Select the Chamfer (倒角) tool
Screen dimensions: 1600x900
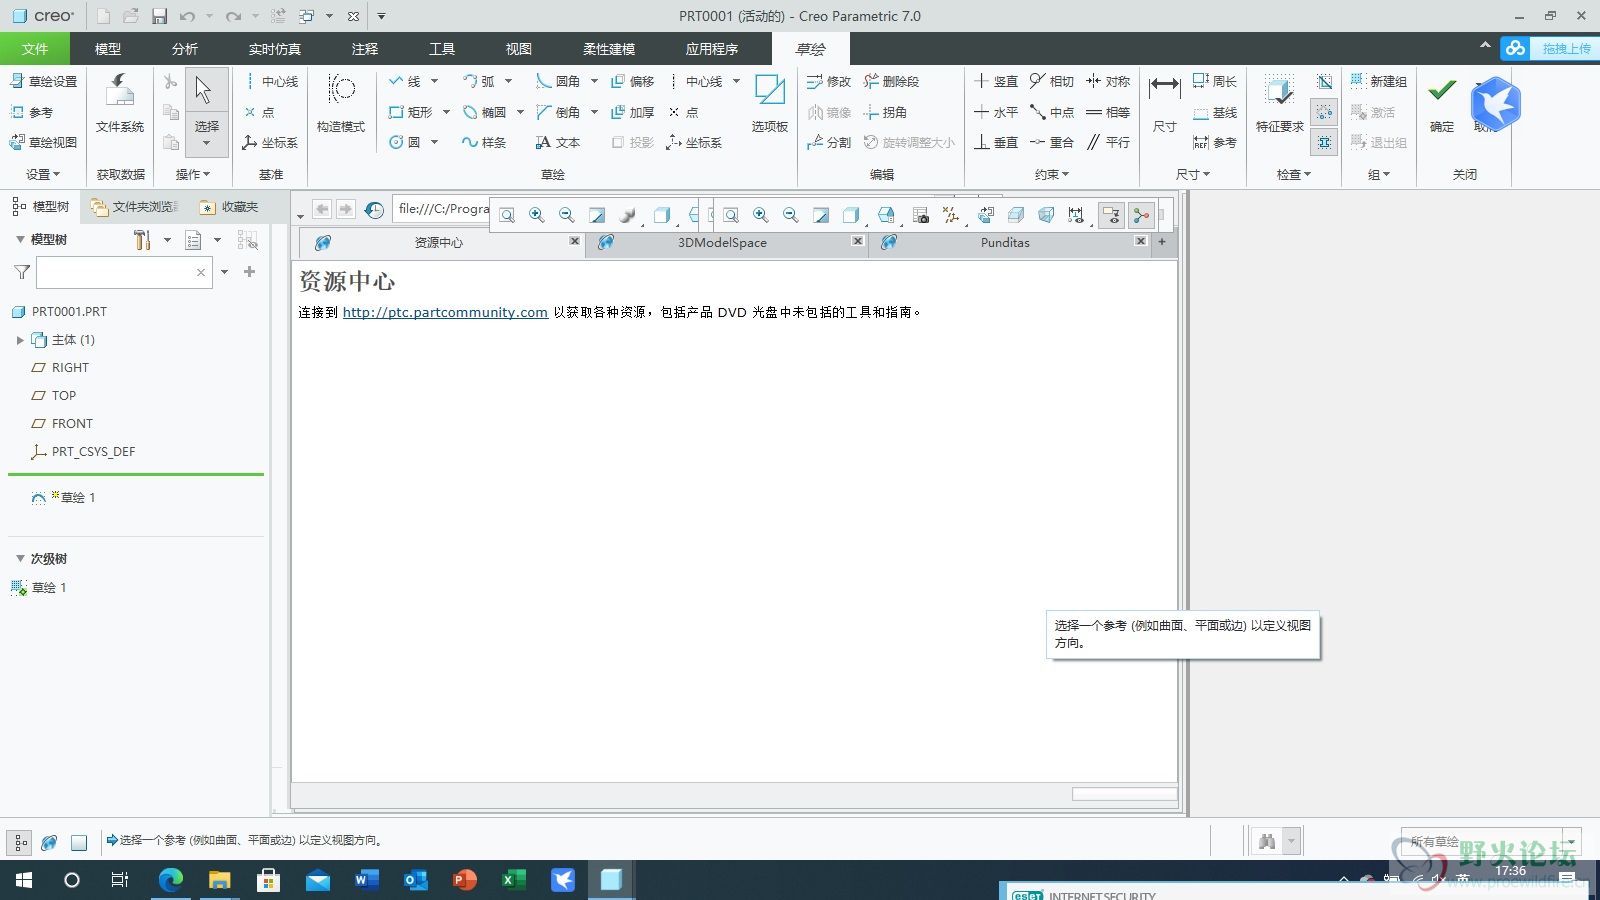pyautogui.click(x=558, y=112)
